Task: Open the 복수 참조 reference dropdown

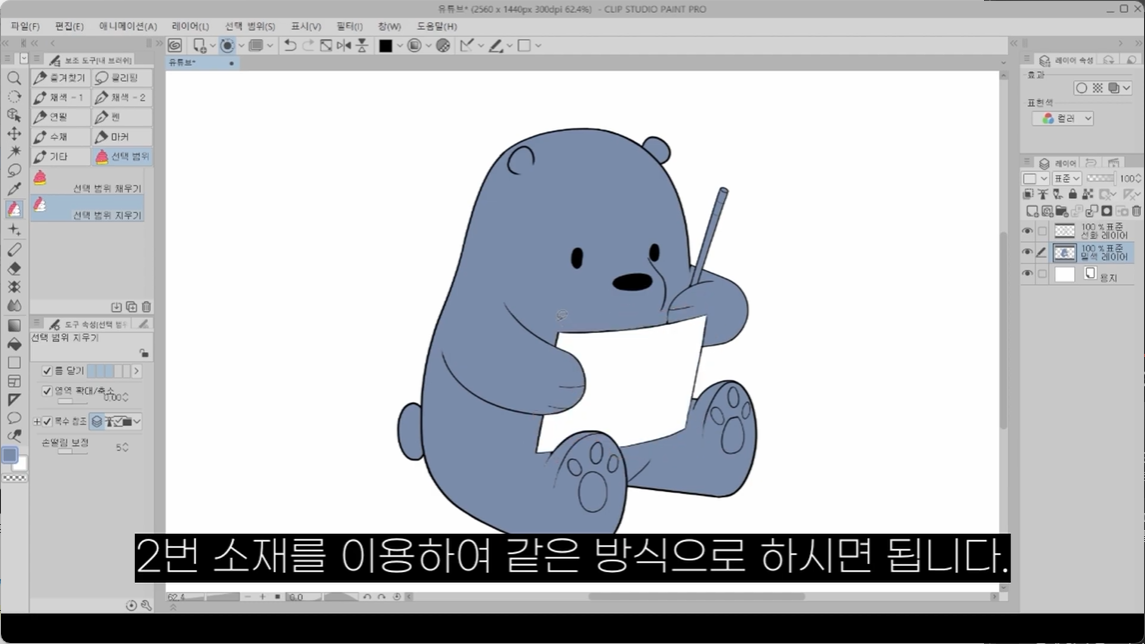Action: pyautogui.click(x=137, y=421)
